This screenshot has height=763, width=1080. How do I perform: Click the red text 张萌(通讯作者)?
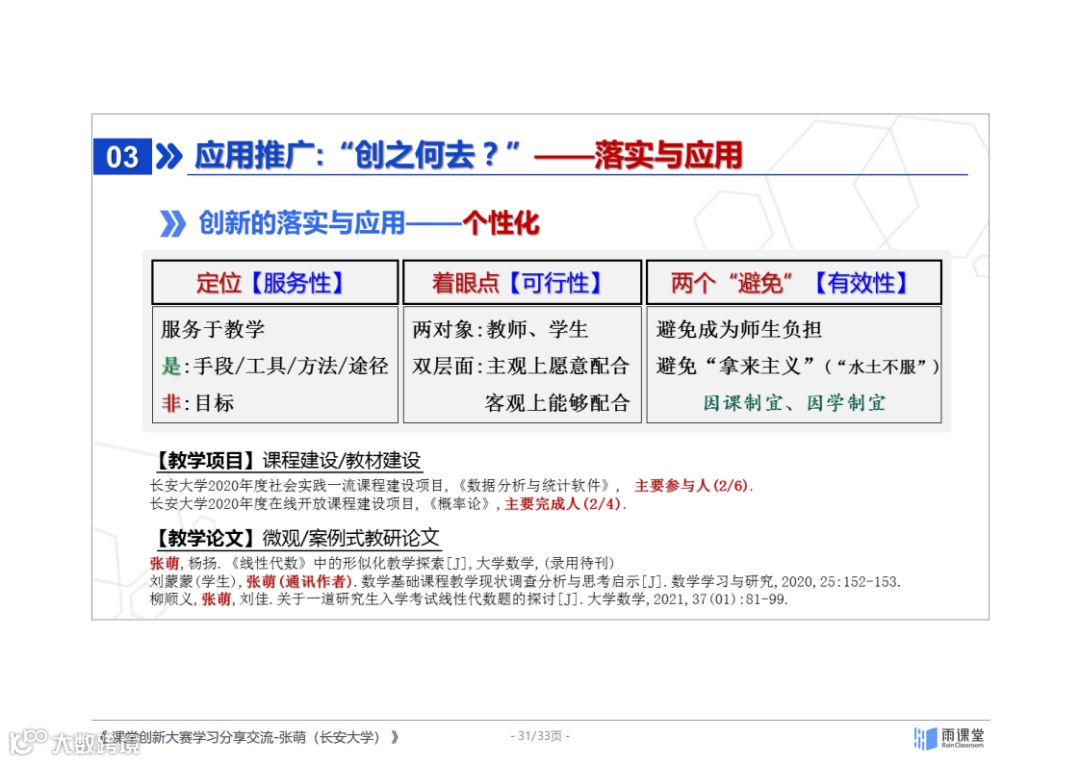299,581
